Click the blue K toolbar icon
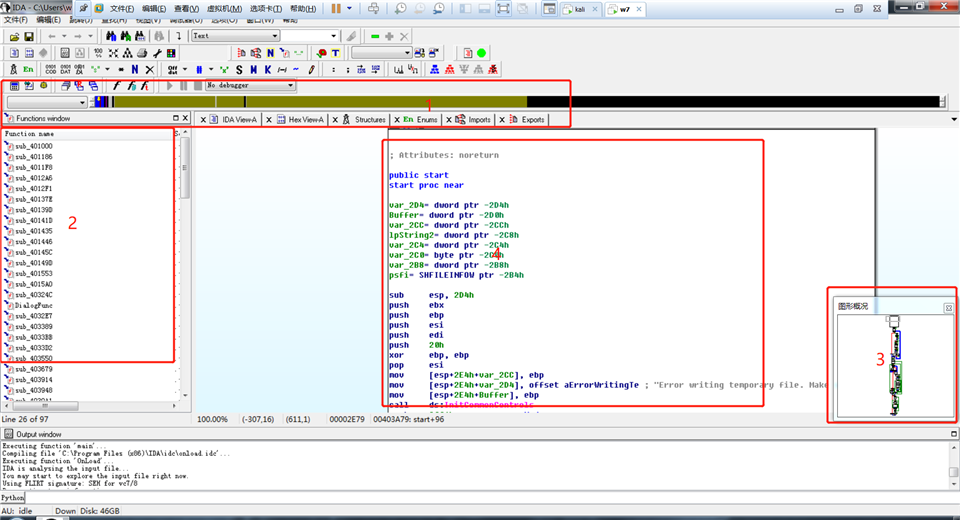The height and width of the screenshot is (520, 960). (x=268, y=70)
